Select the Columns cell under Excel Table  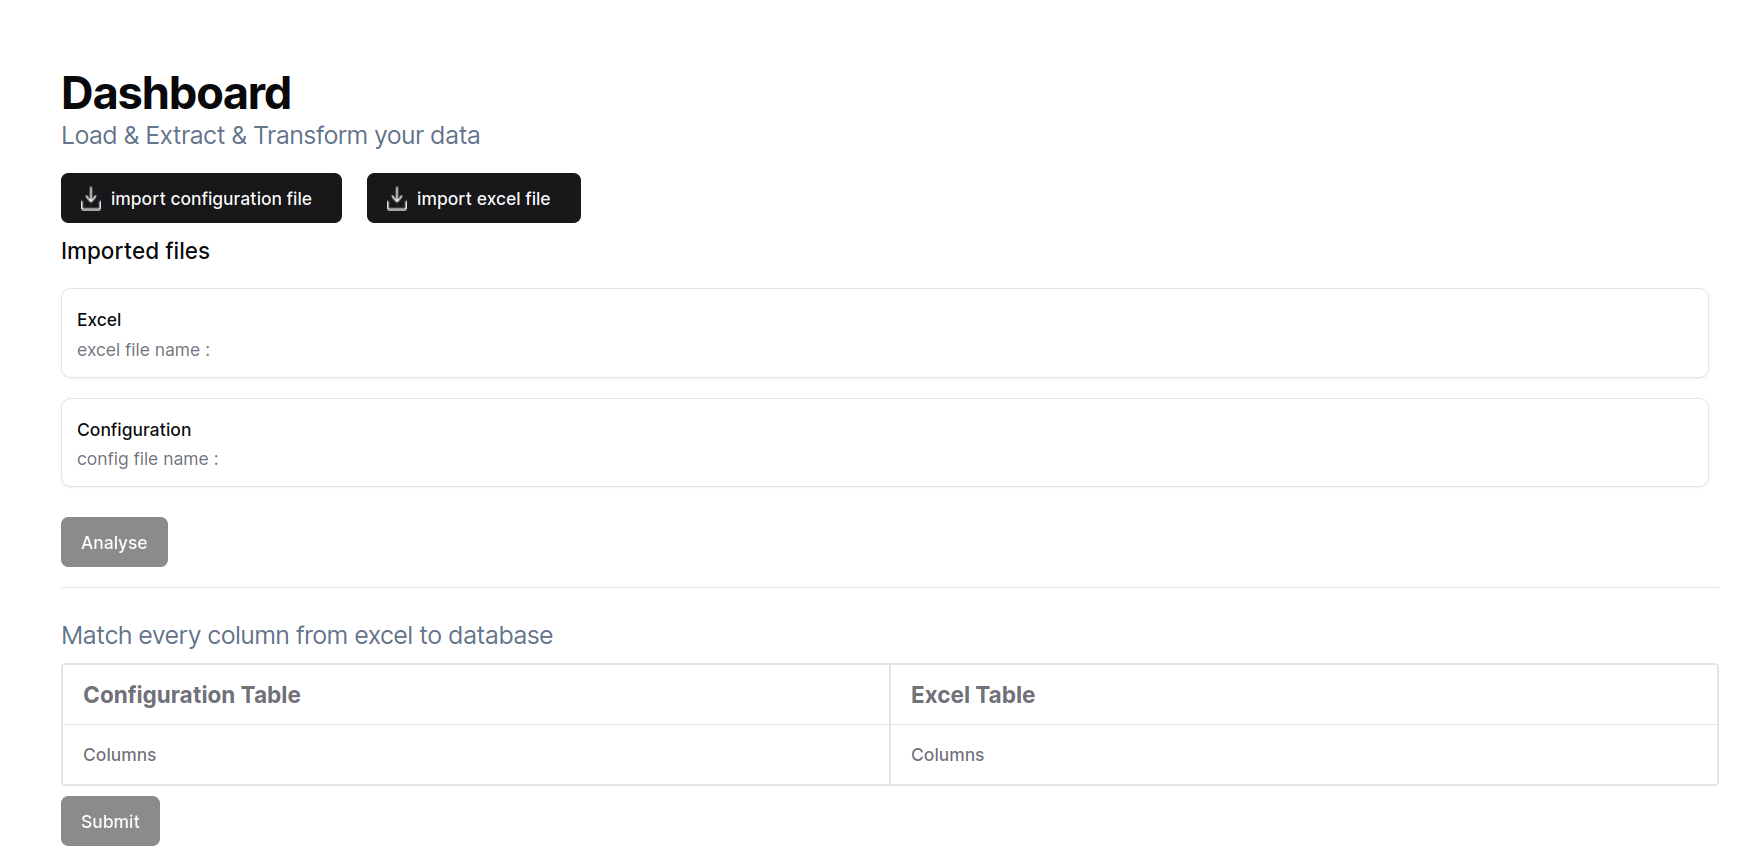pyautogui.click(x=947, y=755)
